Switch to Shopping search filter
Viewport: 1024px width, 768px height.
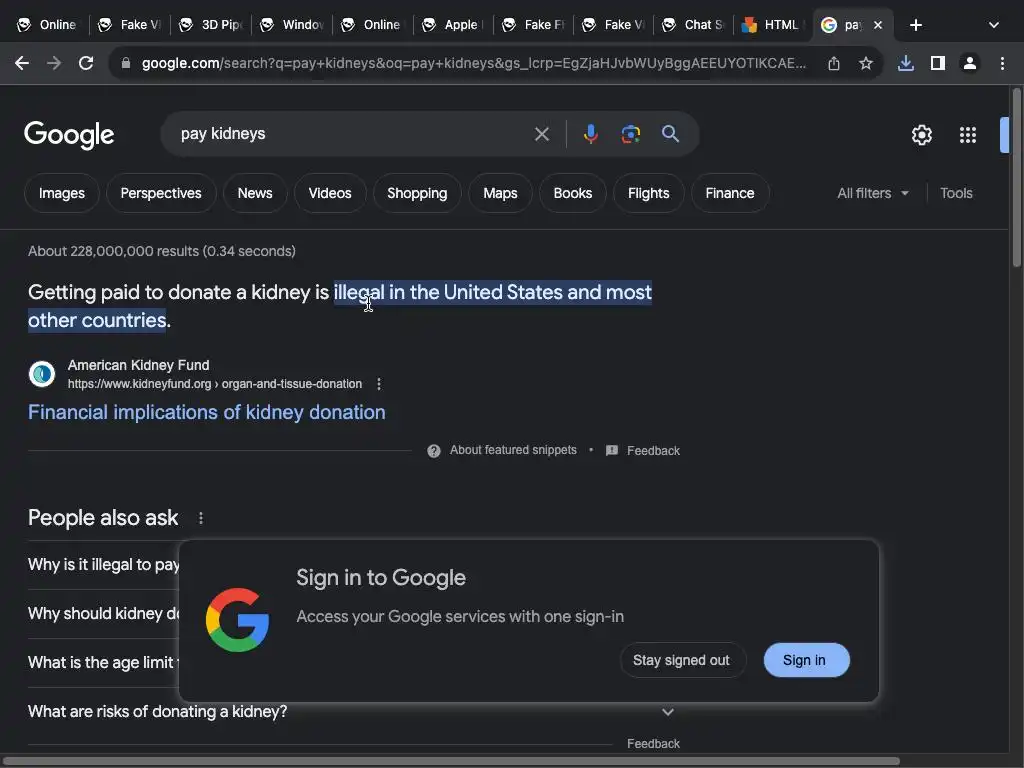coord(417,193)
